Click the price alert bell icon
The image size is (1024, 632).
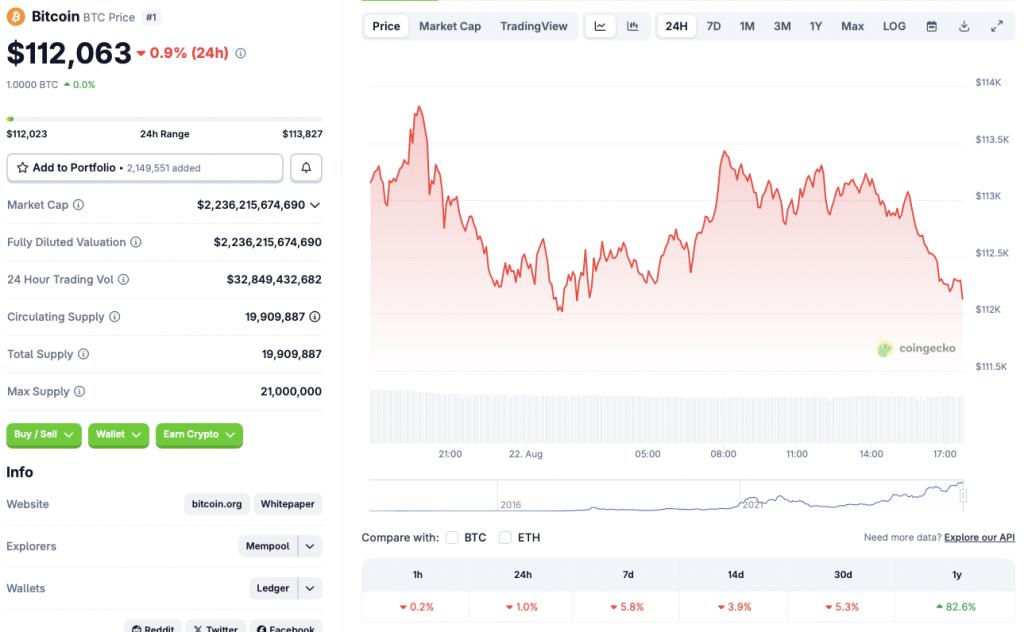click(x=306, y=168)
